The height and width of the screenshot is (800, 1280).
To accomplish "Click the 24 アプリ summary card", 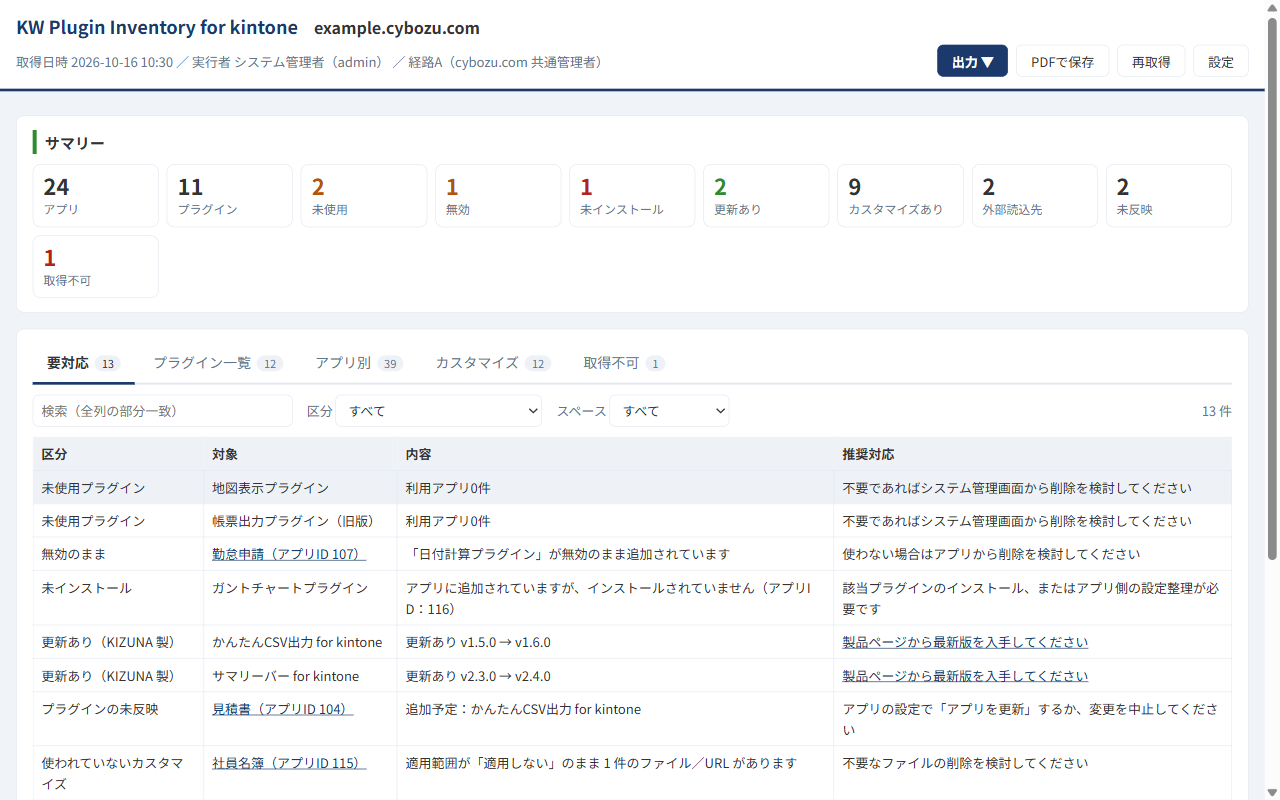I will pyautogui.click(x=96, y=196).
